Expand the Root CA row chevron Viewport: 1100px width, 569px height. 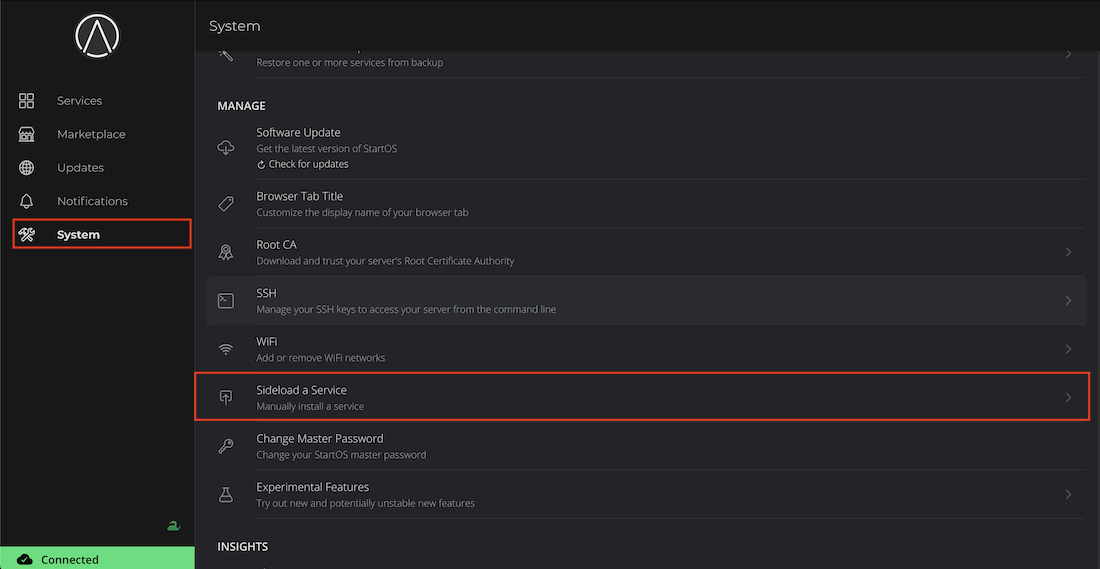(x=1068, y=252)
